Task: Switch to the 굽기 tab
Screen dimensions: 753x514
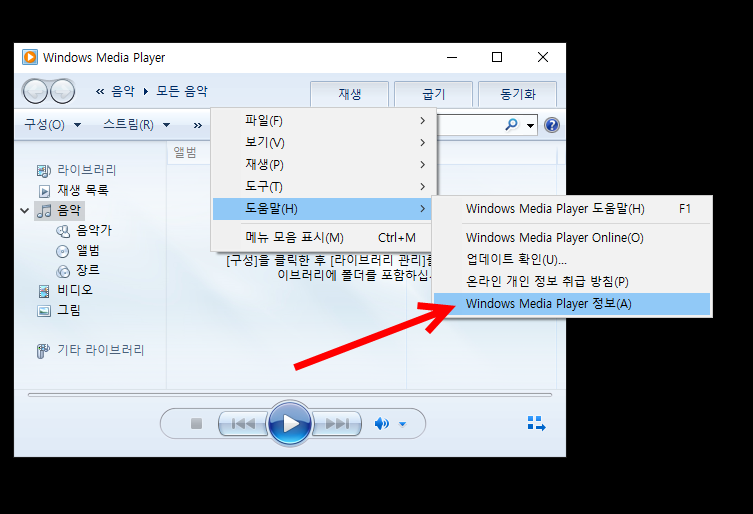Action: pyautogui.click(x=434, y=94)
